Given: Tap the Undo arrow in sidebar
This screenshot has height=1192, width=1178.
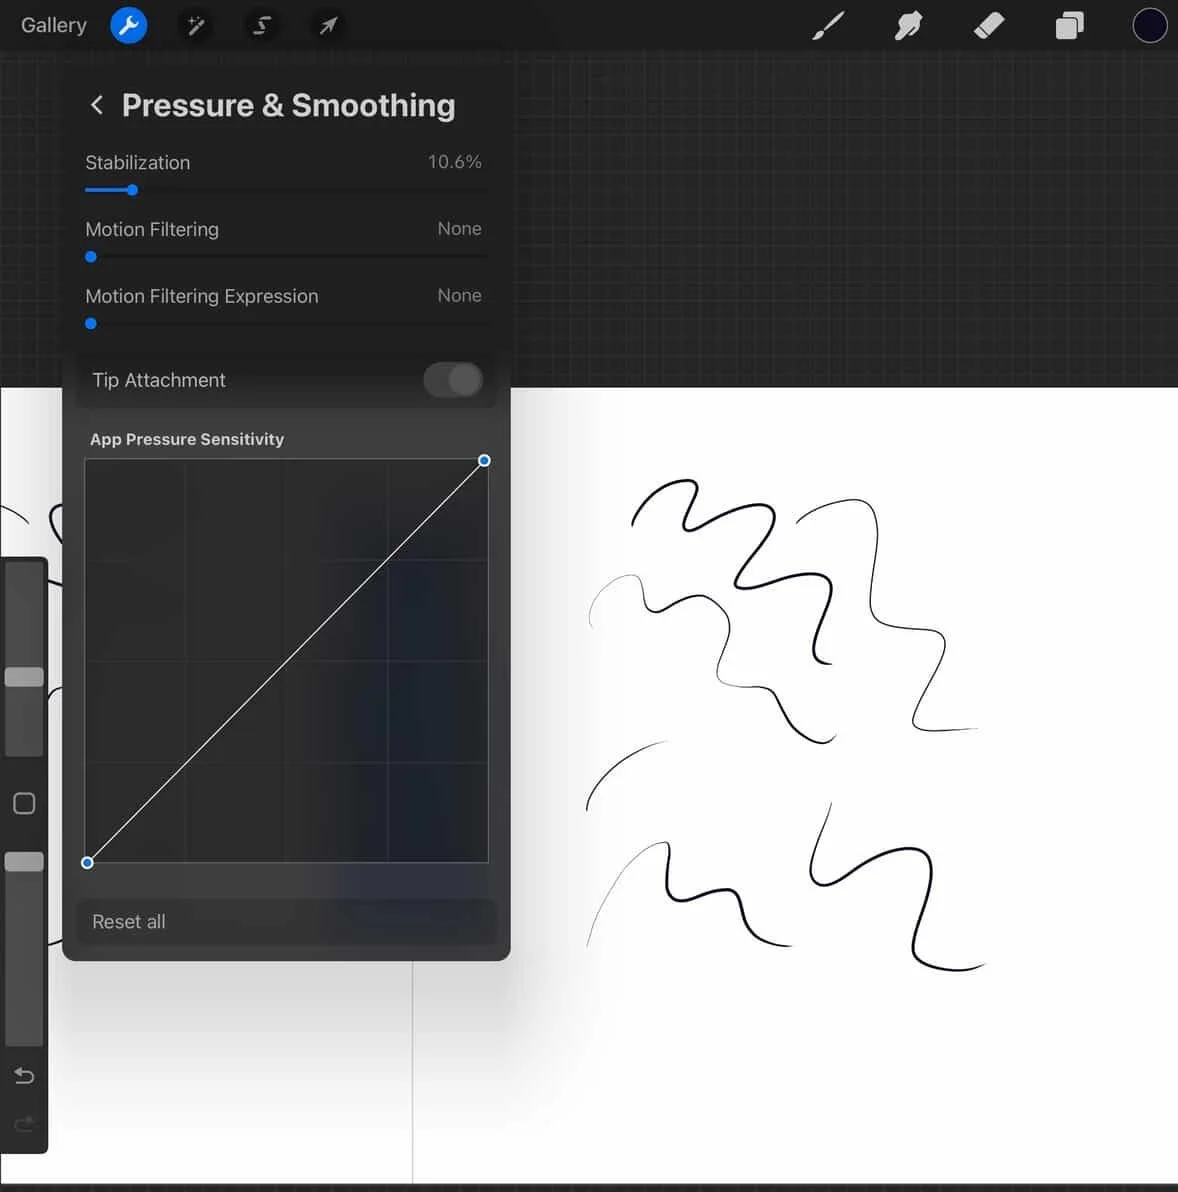Looking at the screenshot, I should (x=24, y=1075).
